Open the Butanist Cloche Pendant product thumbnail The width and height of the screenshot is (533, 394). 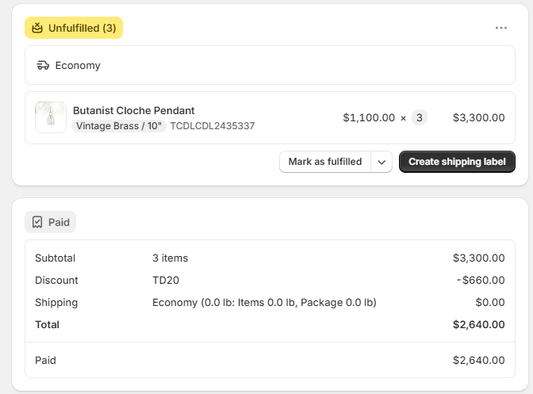(51, 117)
